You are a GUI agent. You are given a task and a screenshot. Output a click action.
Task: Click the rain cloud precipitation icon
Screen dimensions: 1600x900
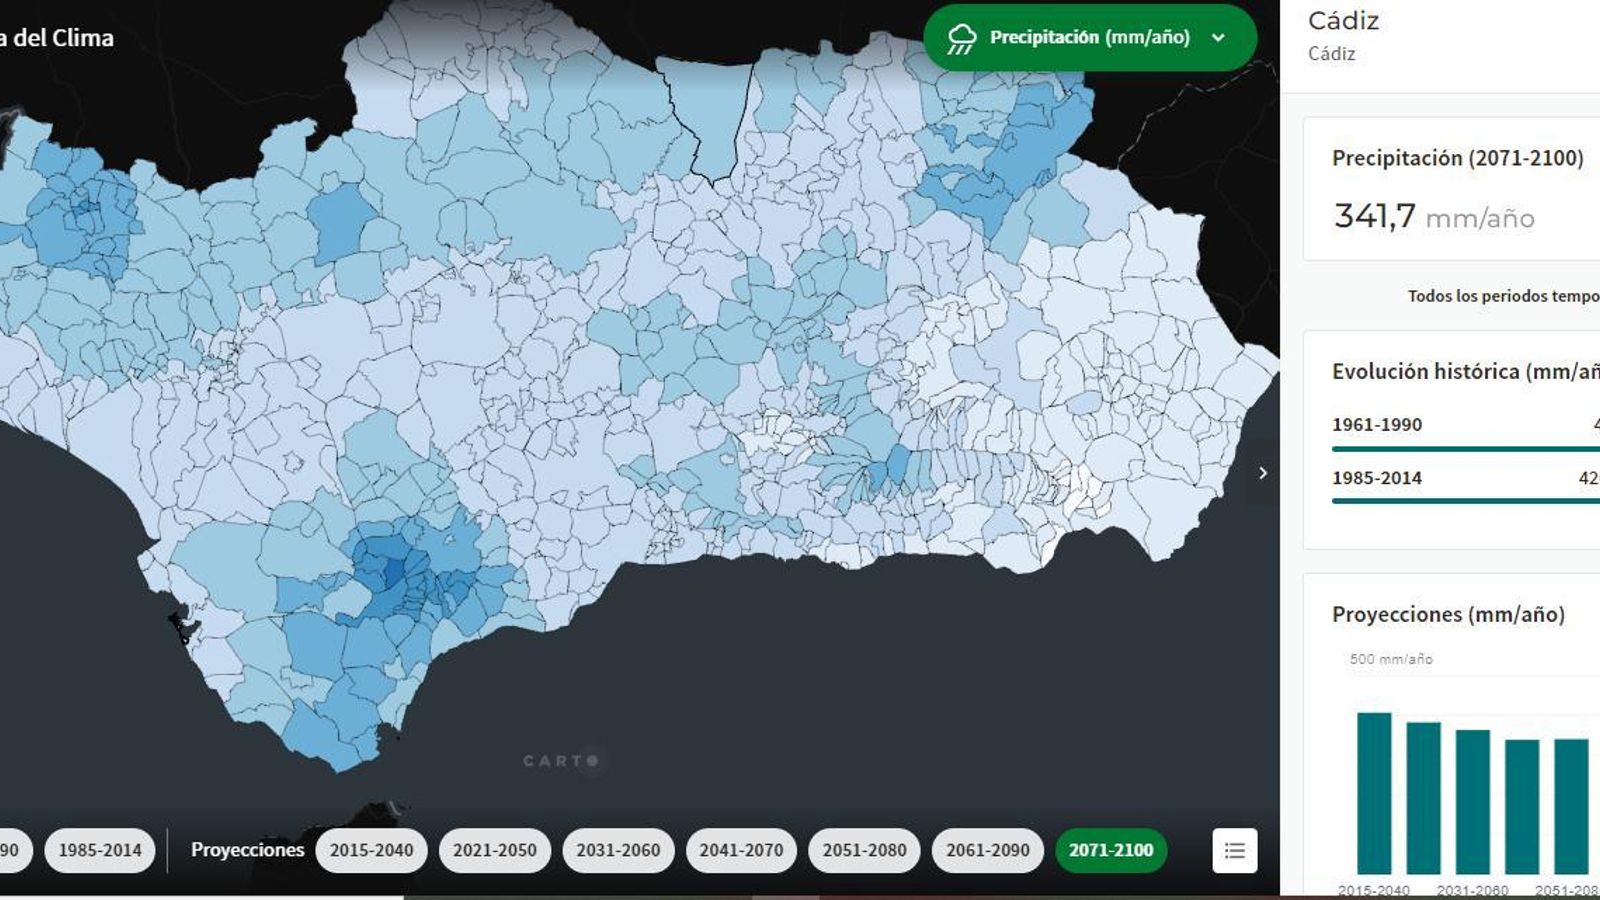[x=963, y=38]
